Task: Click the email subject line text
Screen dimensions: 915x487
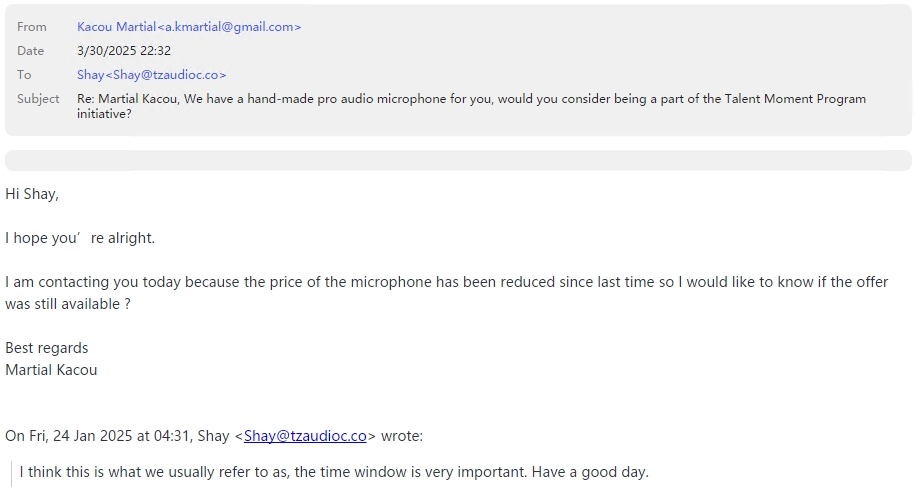Action: [472, 106]
